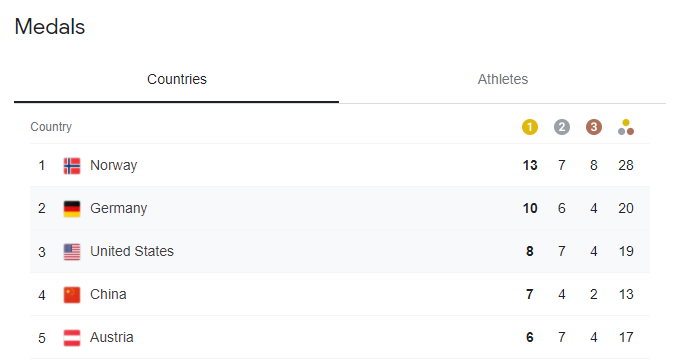The width and height of the screenshot is (677, 364).
Task: Switch to the Athletes tab
Action: pos(503,79)
